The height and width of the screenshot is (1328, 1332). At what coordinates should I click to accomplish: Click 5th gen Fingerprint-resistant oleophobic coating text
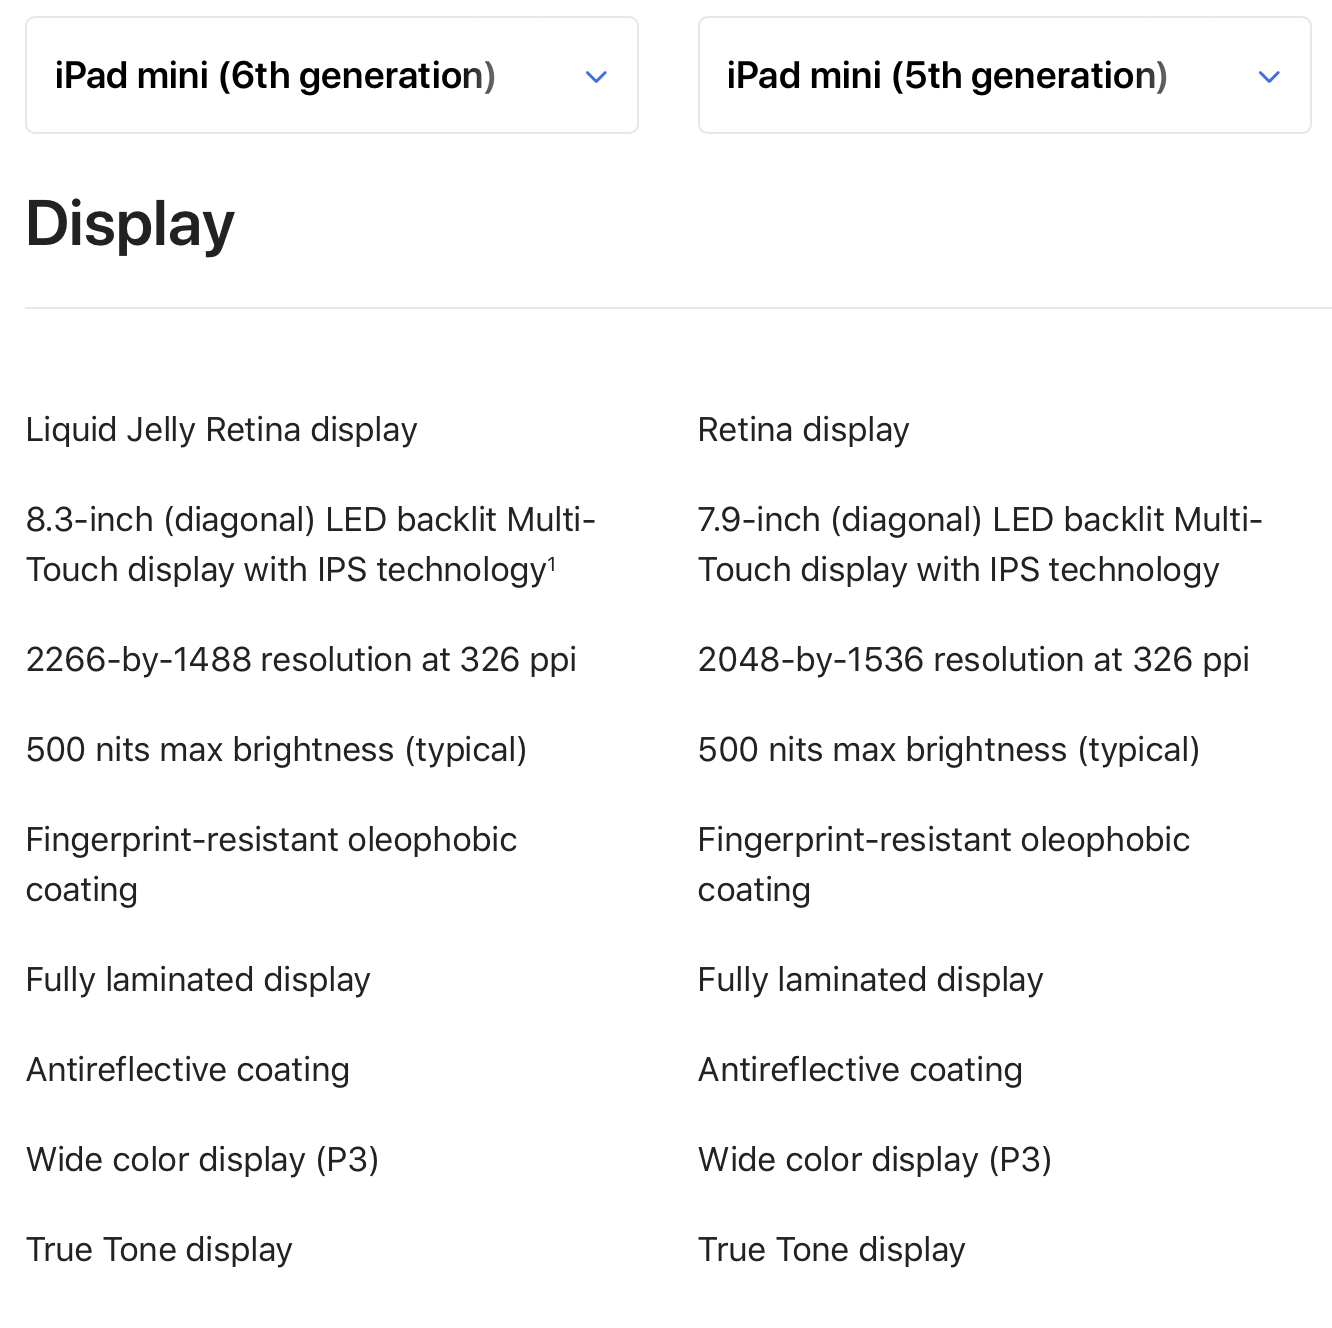pyautogui.click(x=943, y=864)
